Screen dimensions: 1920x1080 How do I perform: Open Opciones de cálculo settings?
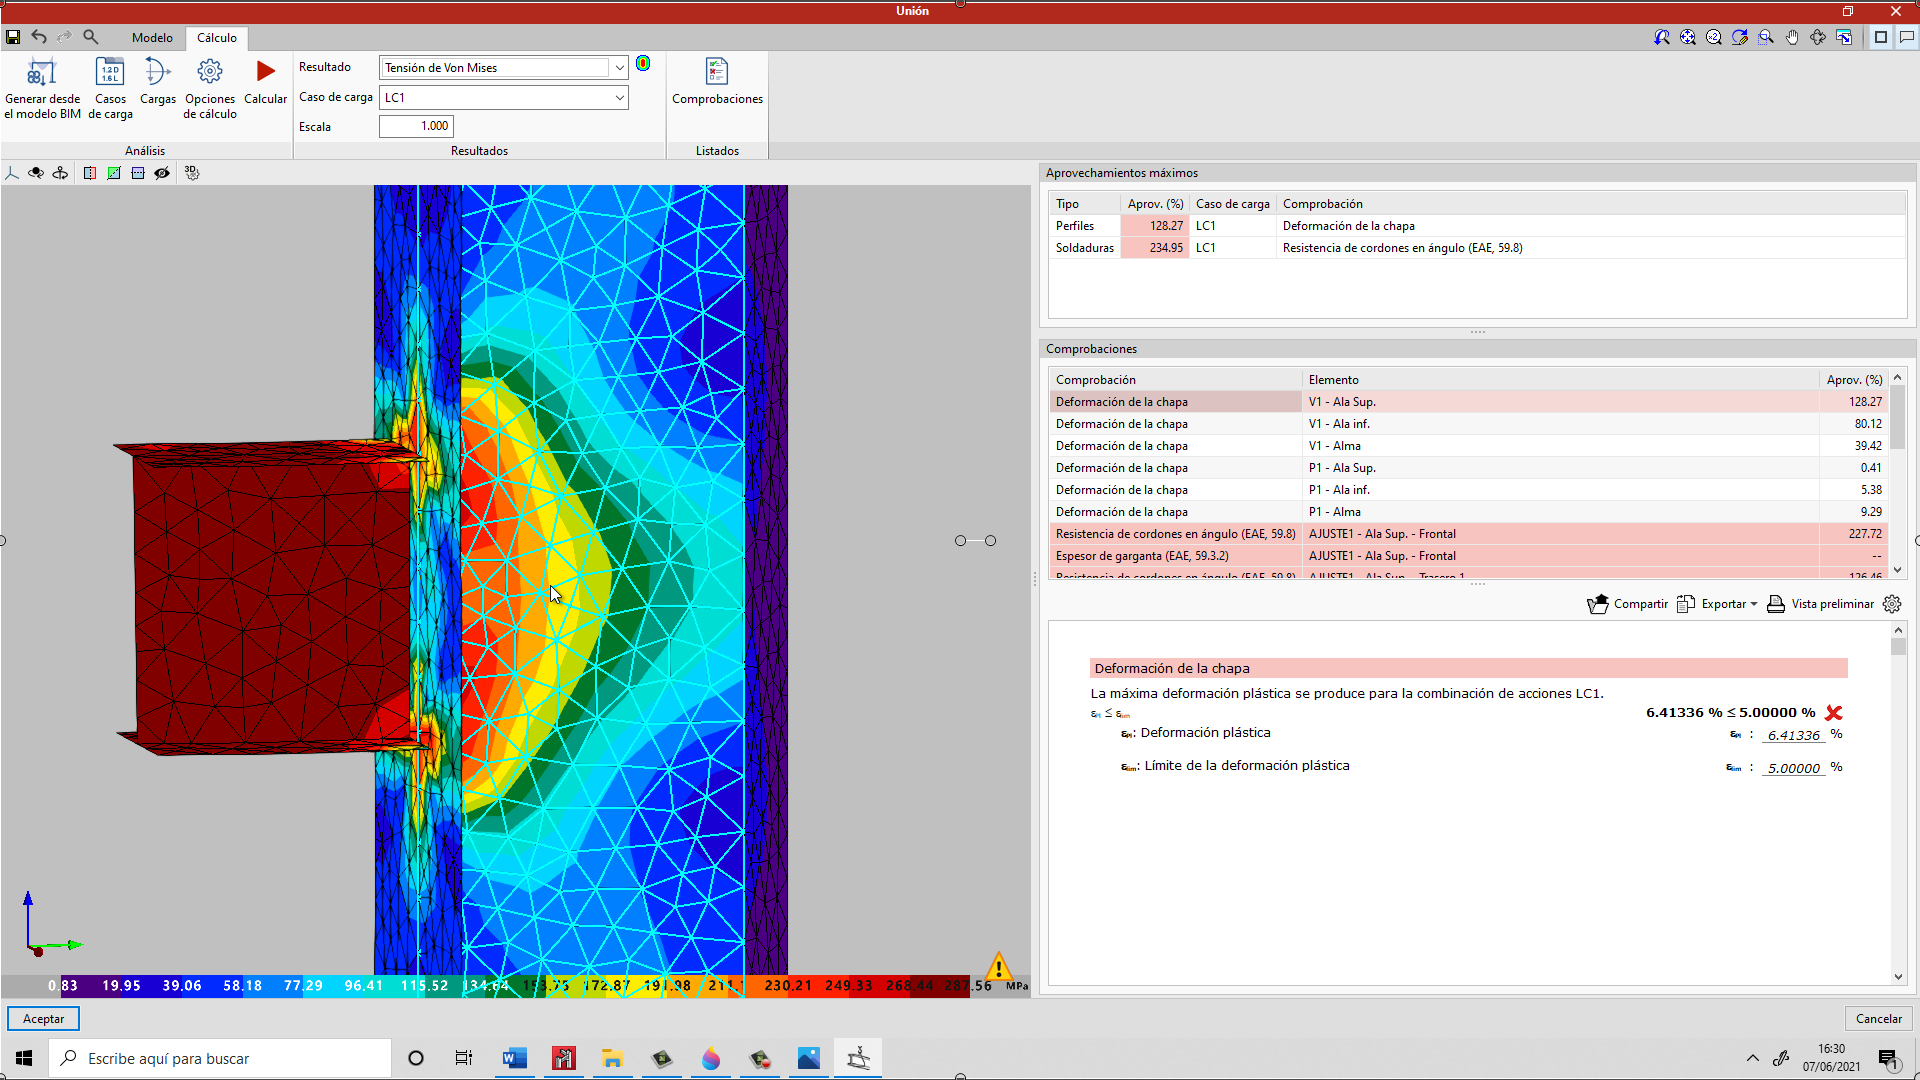click(209, 73)
